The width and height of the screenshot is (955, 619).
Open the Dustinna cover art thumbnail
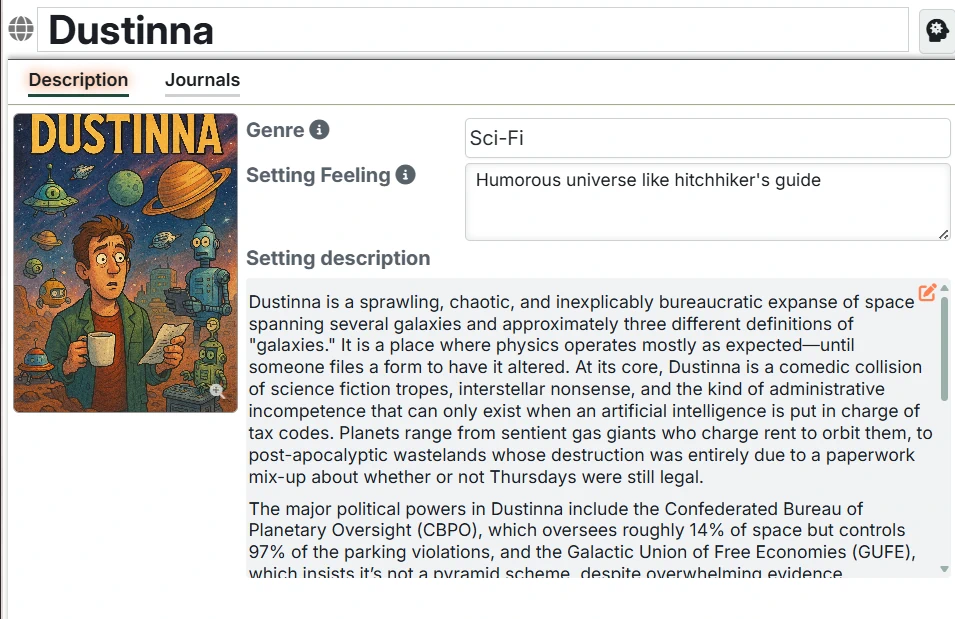(x=125, y=262)
